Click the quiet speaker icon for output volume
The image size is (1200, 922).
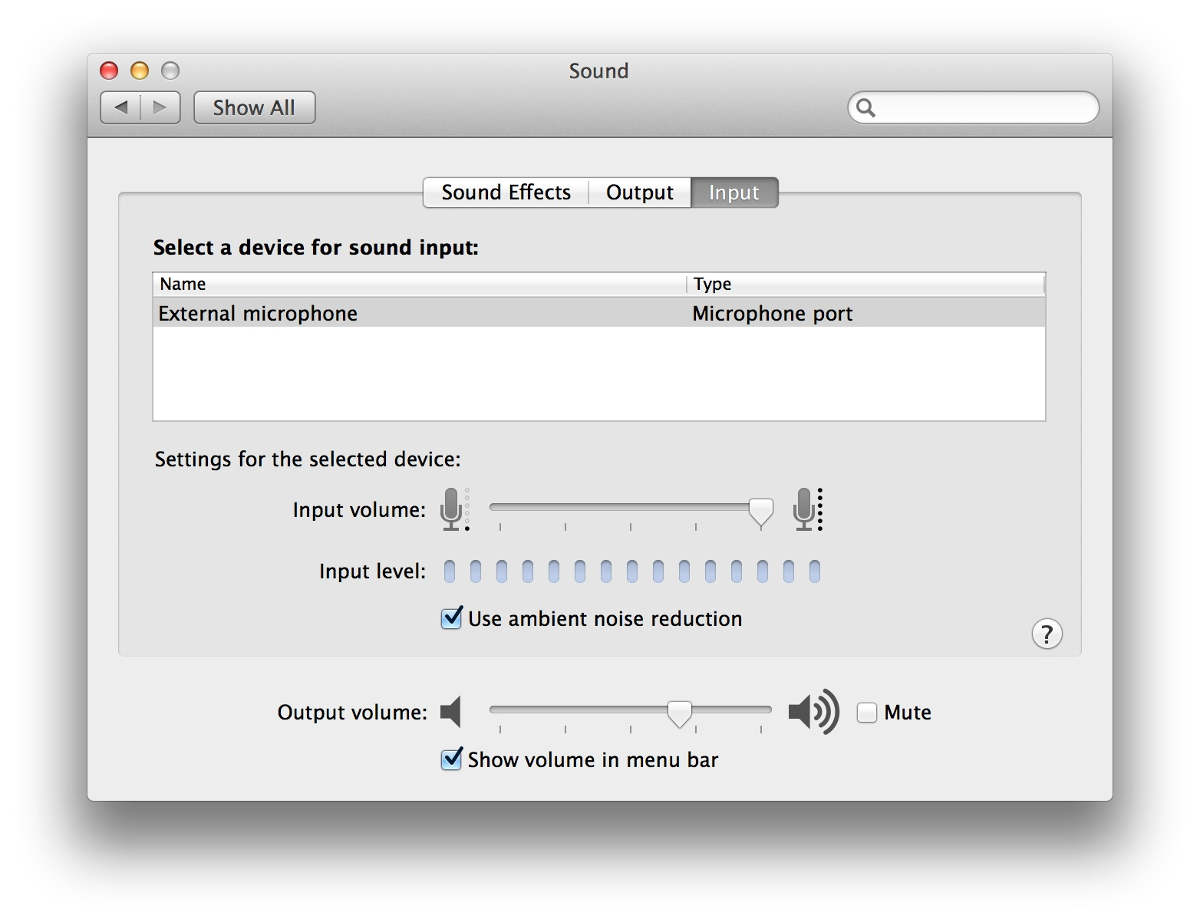point(451,713)
